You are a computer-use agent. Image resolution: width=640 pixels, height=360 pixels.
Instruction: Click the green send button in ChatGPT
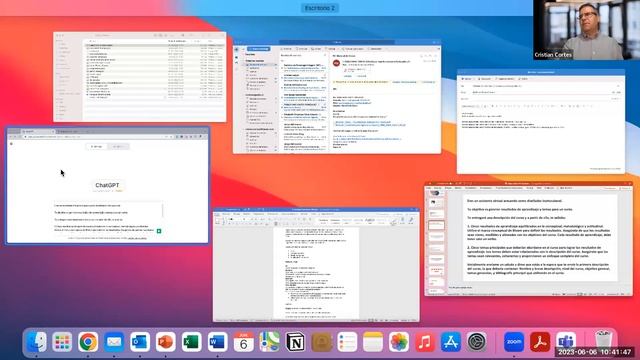pos(159,231)
